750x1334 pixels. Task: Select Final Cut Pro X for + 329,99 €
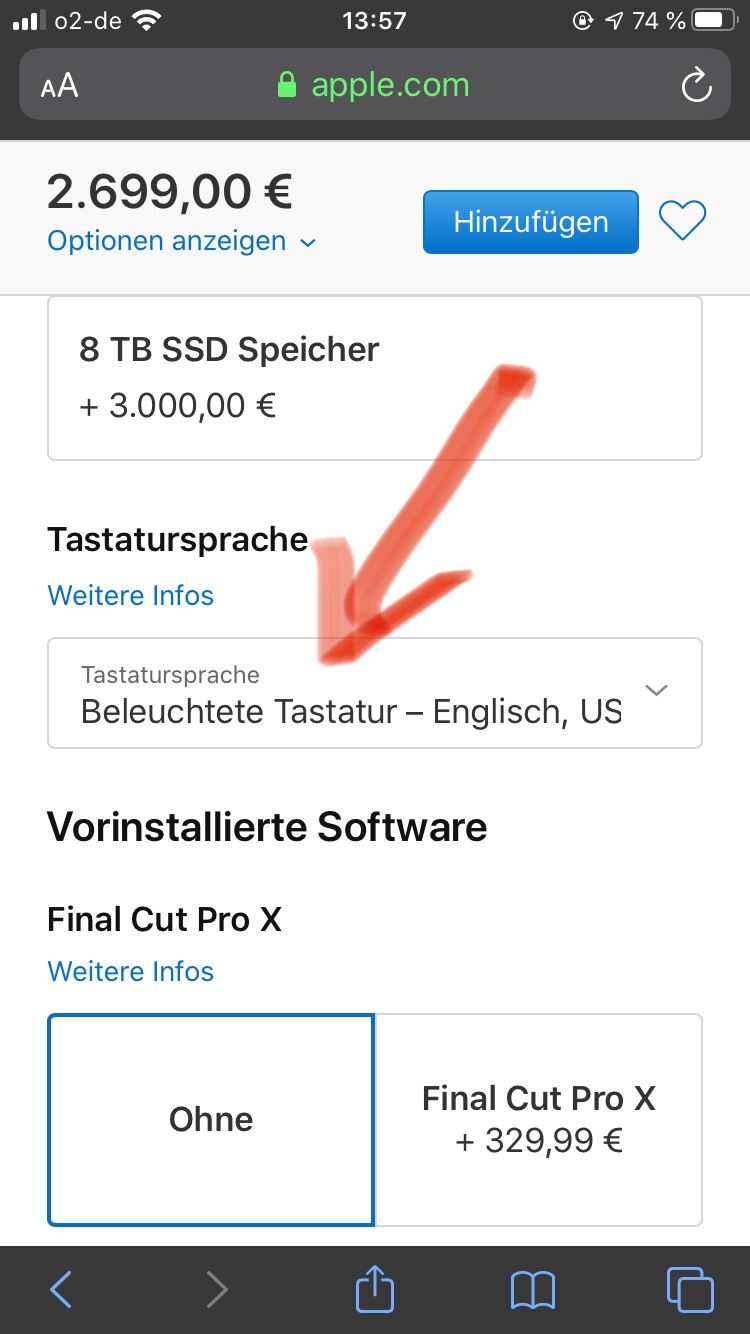[538, 1119]
